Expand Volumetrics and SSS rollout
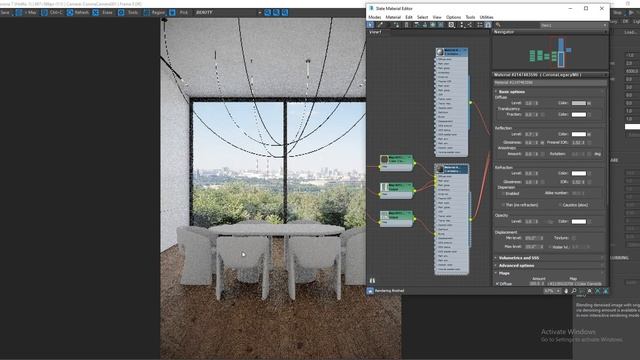The image size is (640, 360). pyautogui.click(x=549, y=258)
